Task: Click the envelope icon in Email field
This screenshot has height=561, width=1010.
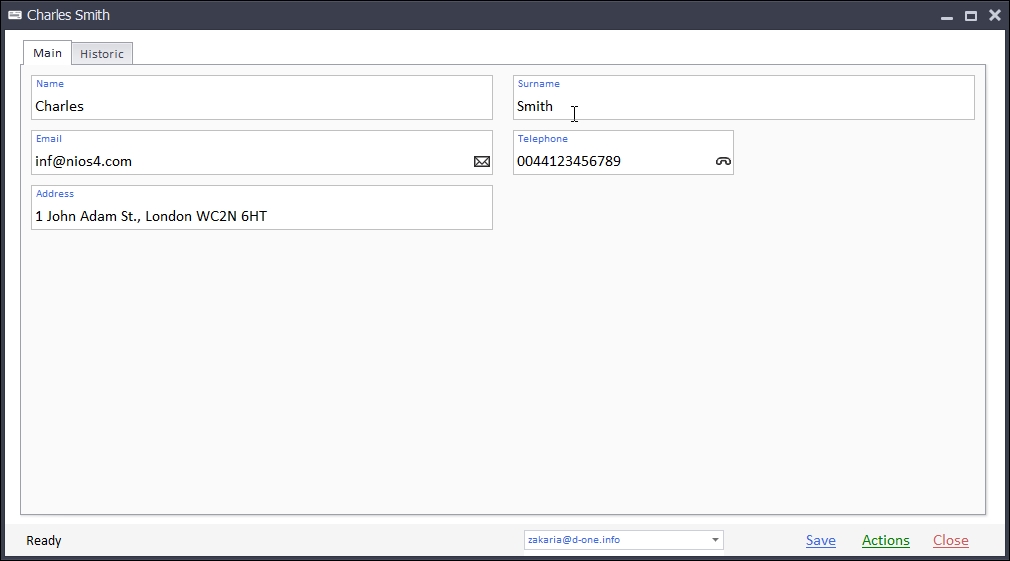Action: (x=482, y=161)
